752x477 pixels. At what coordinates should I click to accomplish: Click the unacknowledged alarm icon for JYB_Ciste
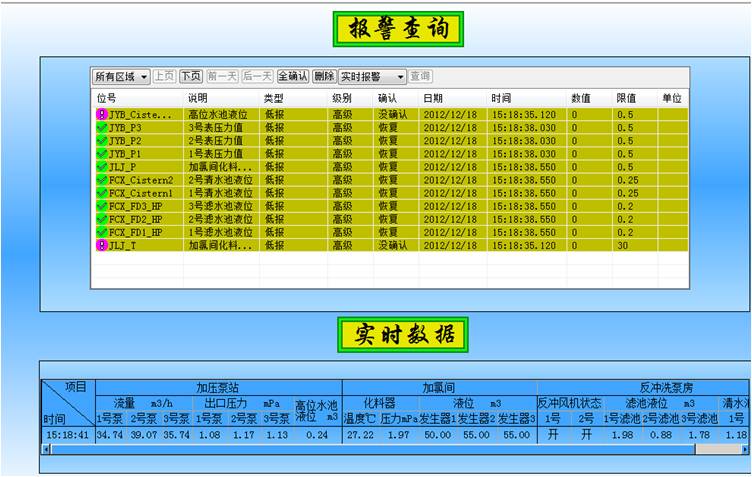(x=101, y=115)
